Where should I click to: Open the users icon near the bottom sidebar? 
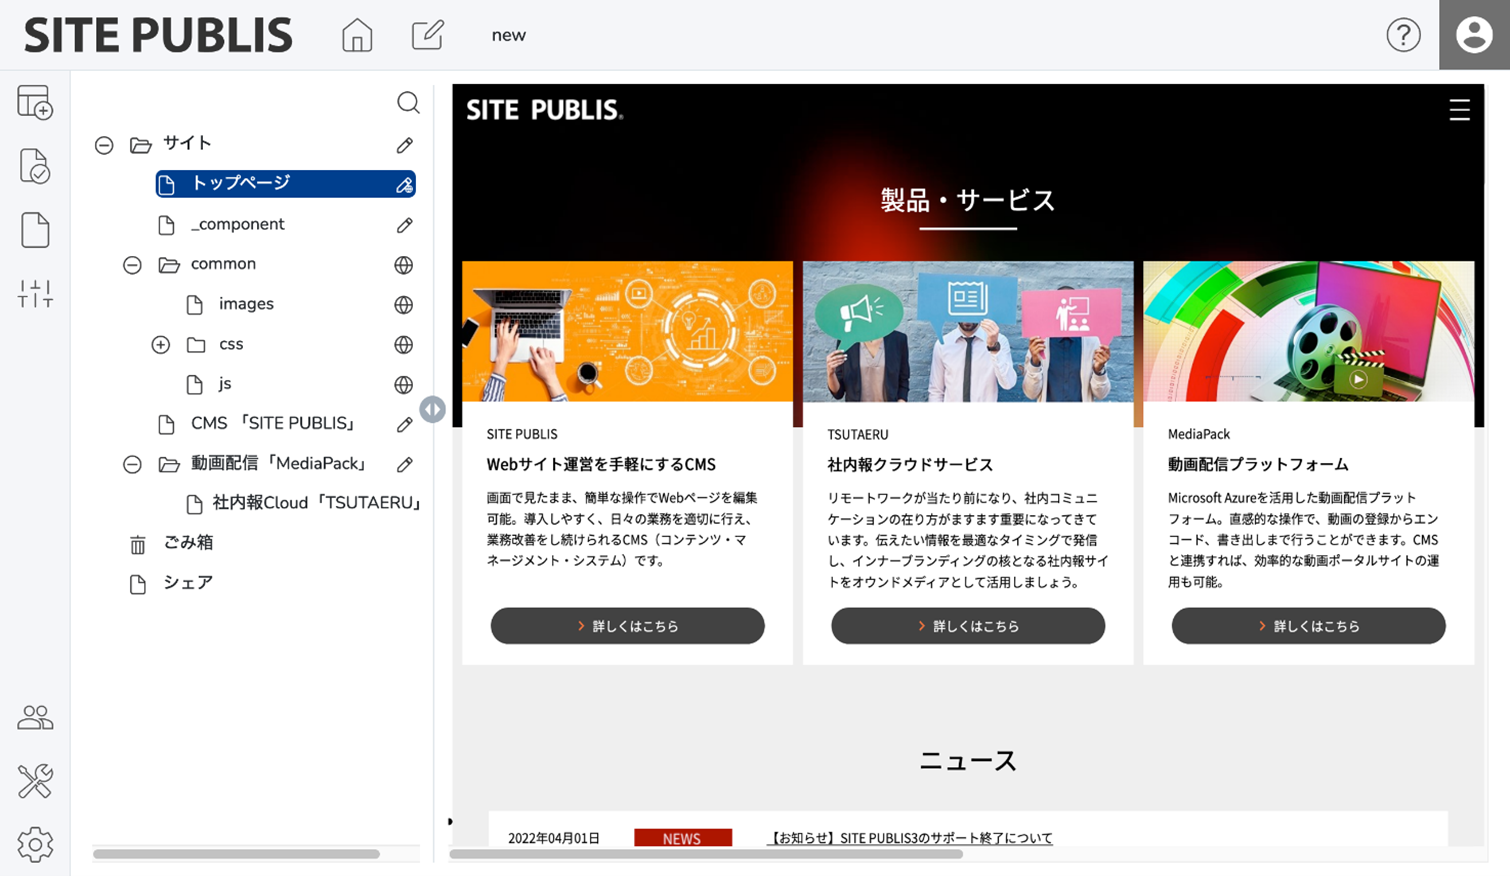click(x=34, y=716)
